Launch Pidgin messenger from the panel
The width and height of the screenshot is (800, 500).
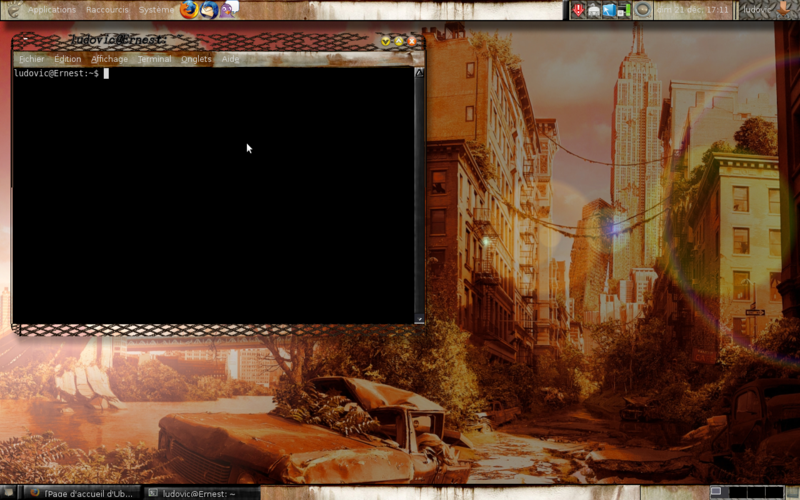pos(229,10)
